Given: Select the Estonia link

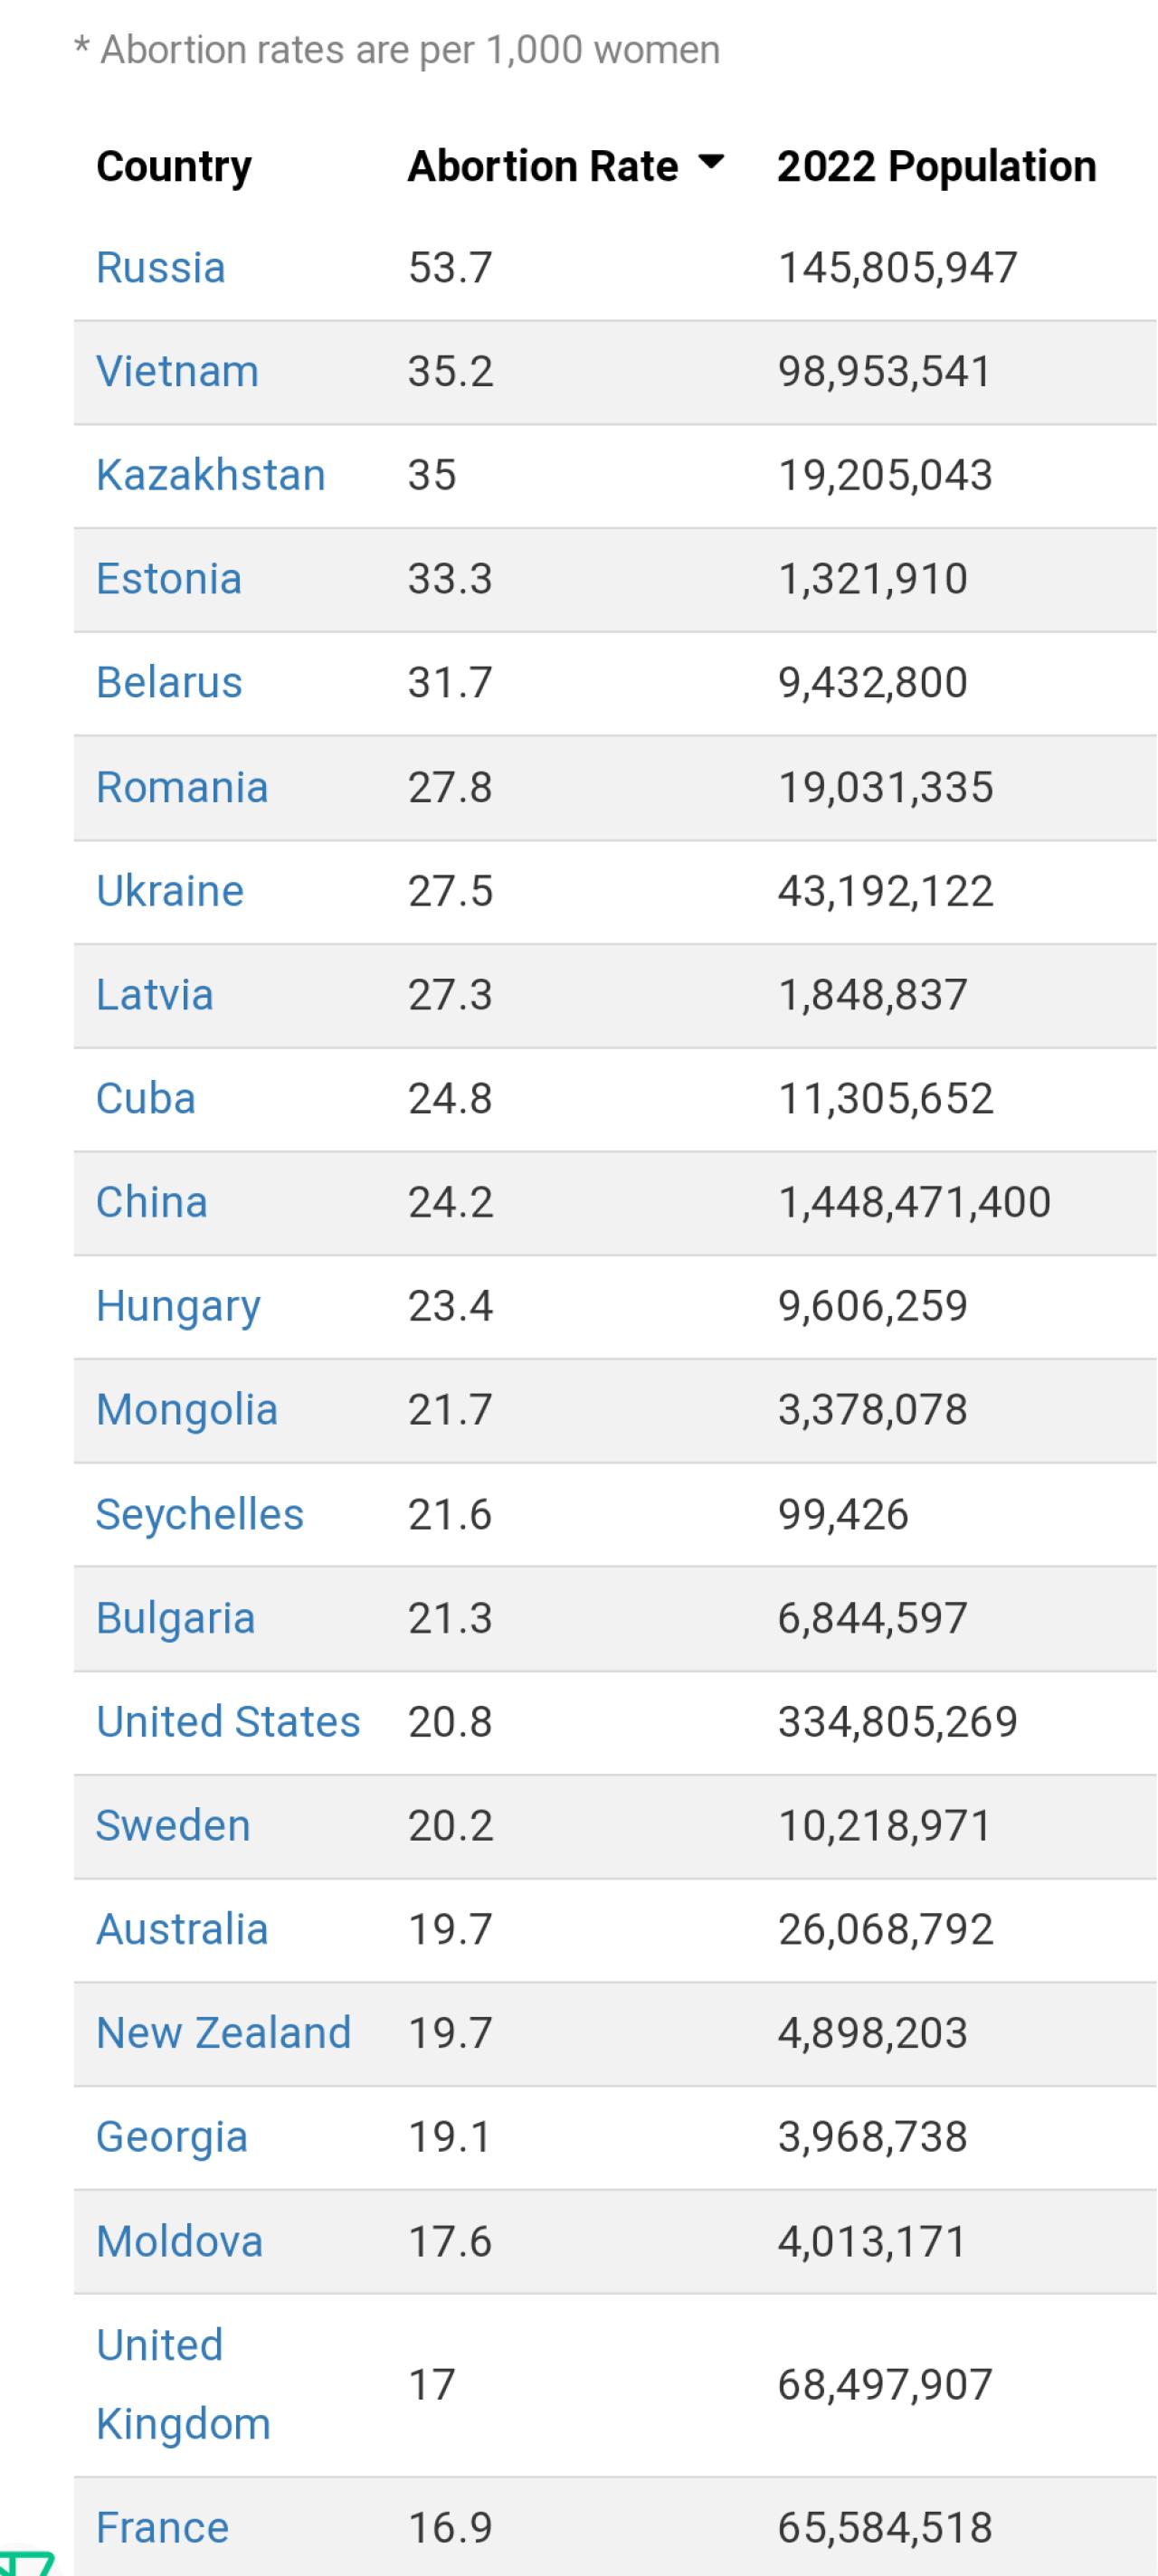Looking at the screenshot, I should [x=169, y=579].
